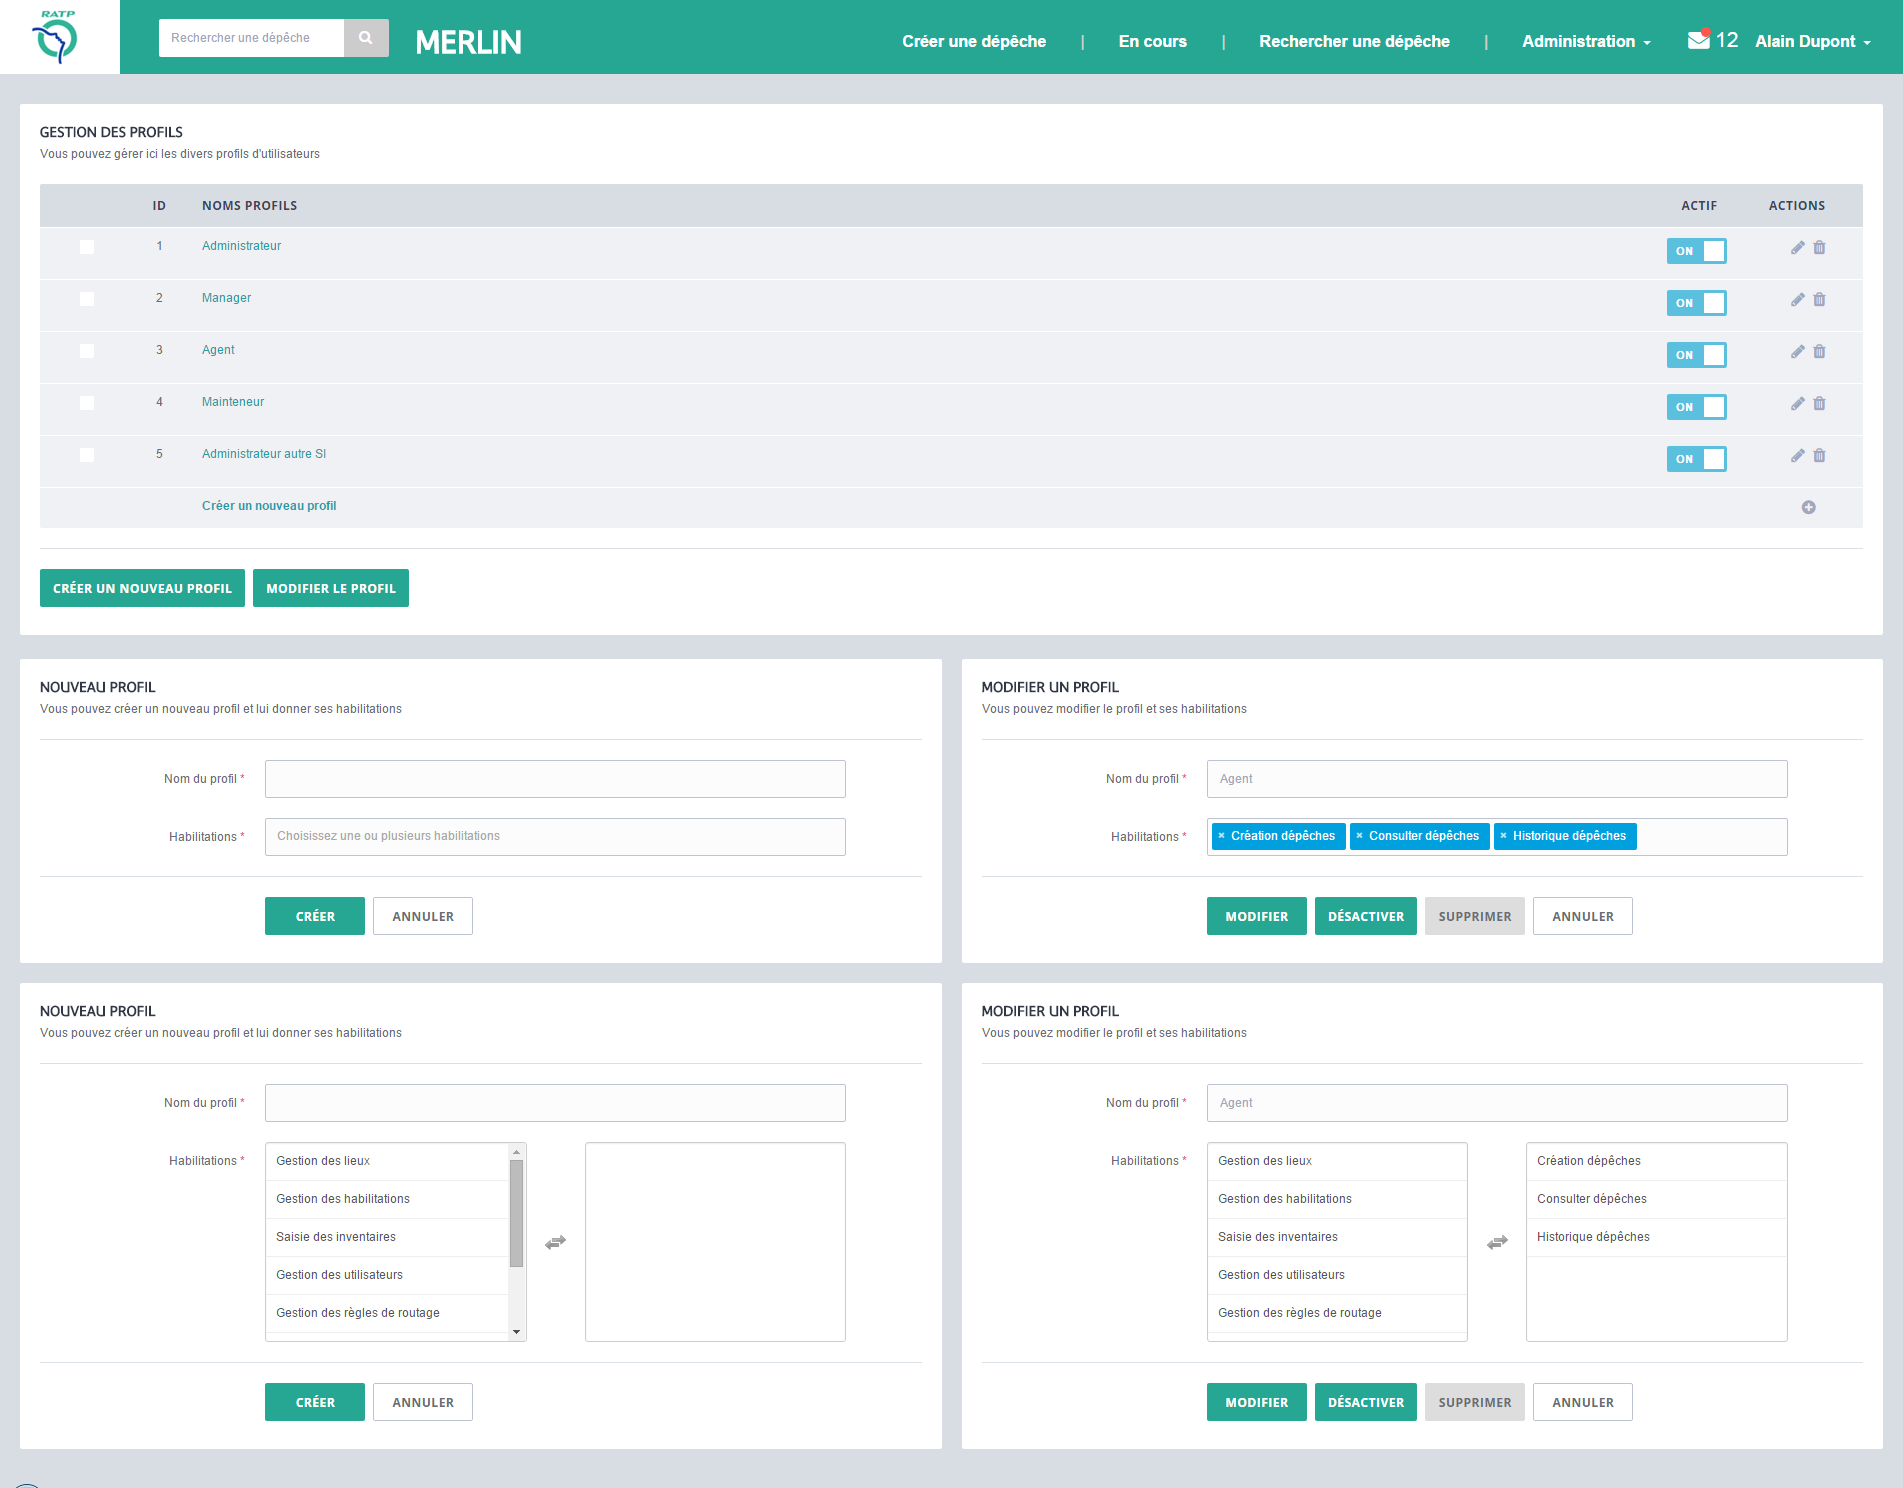Open the Alain Dupont user menu
The image size is (1903, 1488).
click(1812, 41)
